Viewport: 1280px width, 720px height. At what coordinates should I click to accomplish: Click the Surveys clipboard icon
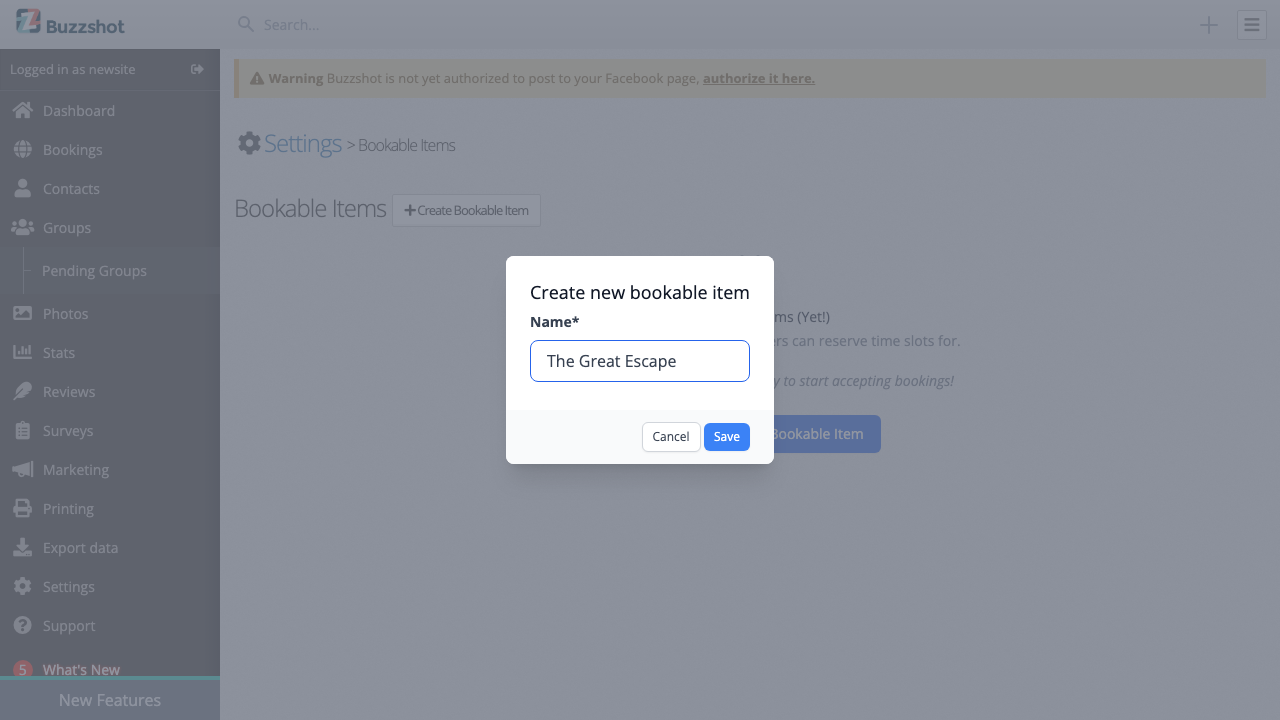[22, 430]
